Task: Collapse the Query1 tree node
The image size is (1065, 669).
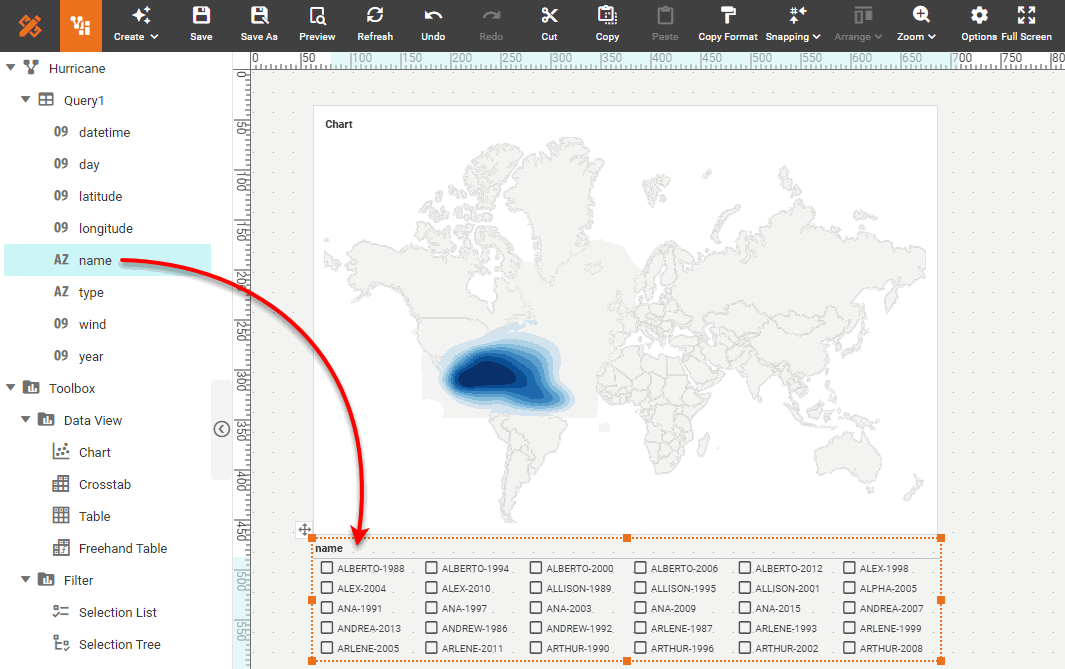Action: coord(24,99)
